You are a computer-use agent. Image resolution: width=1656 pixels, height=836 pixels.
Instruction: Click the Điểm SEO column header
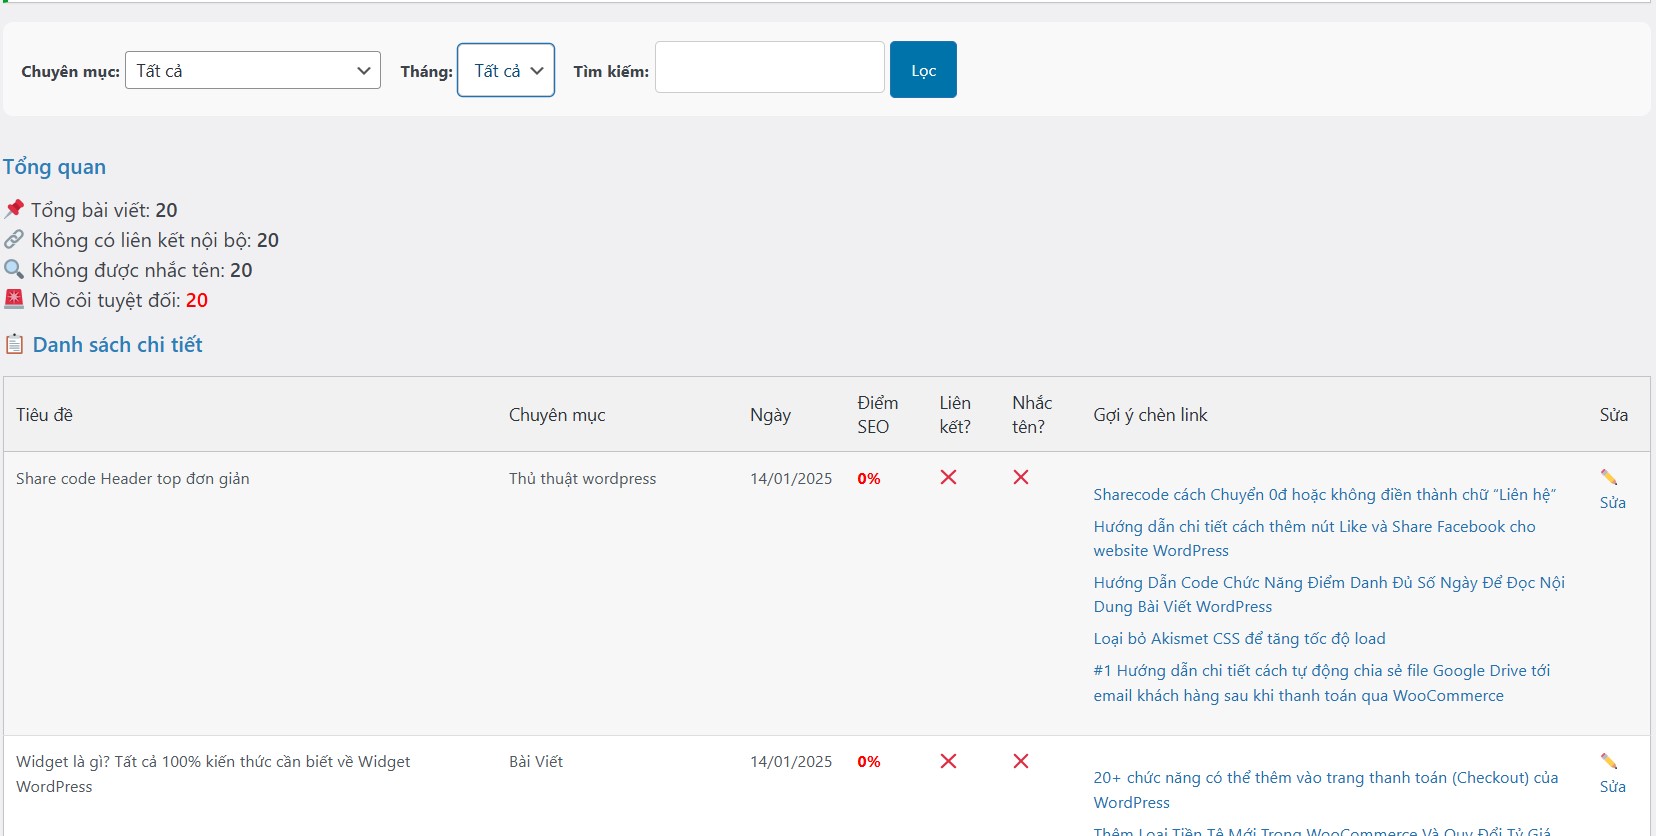click(x=877, y=415)
